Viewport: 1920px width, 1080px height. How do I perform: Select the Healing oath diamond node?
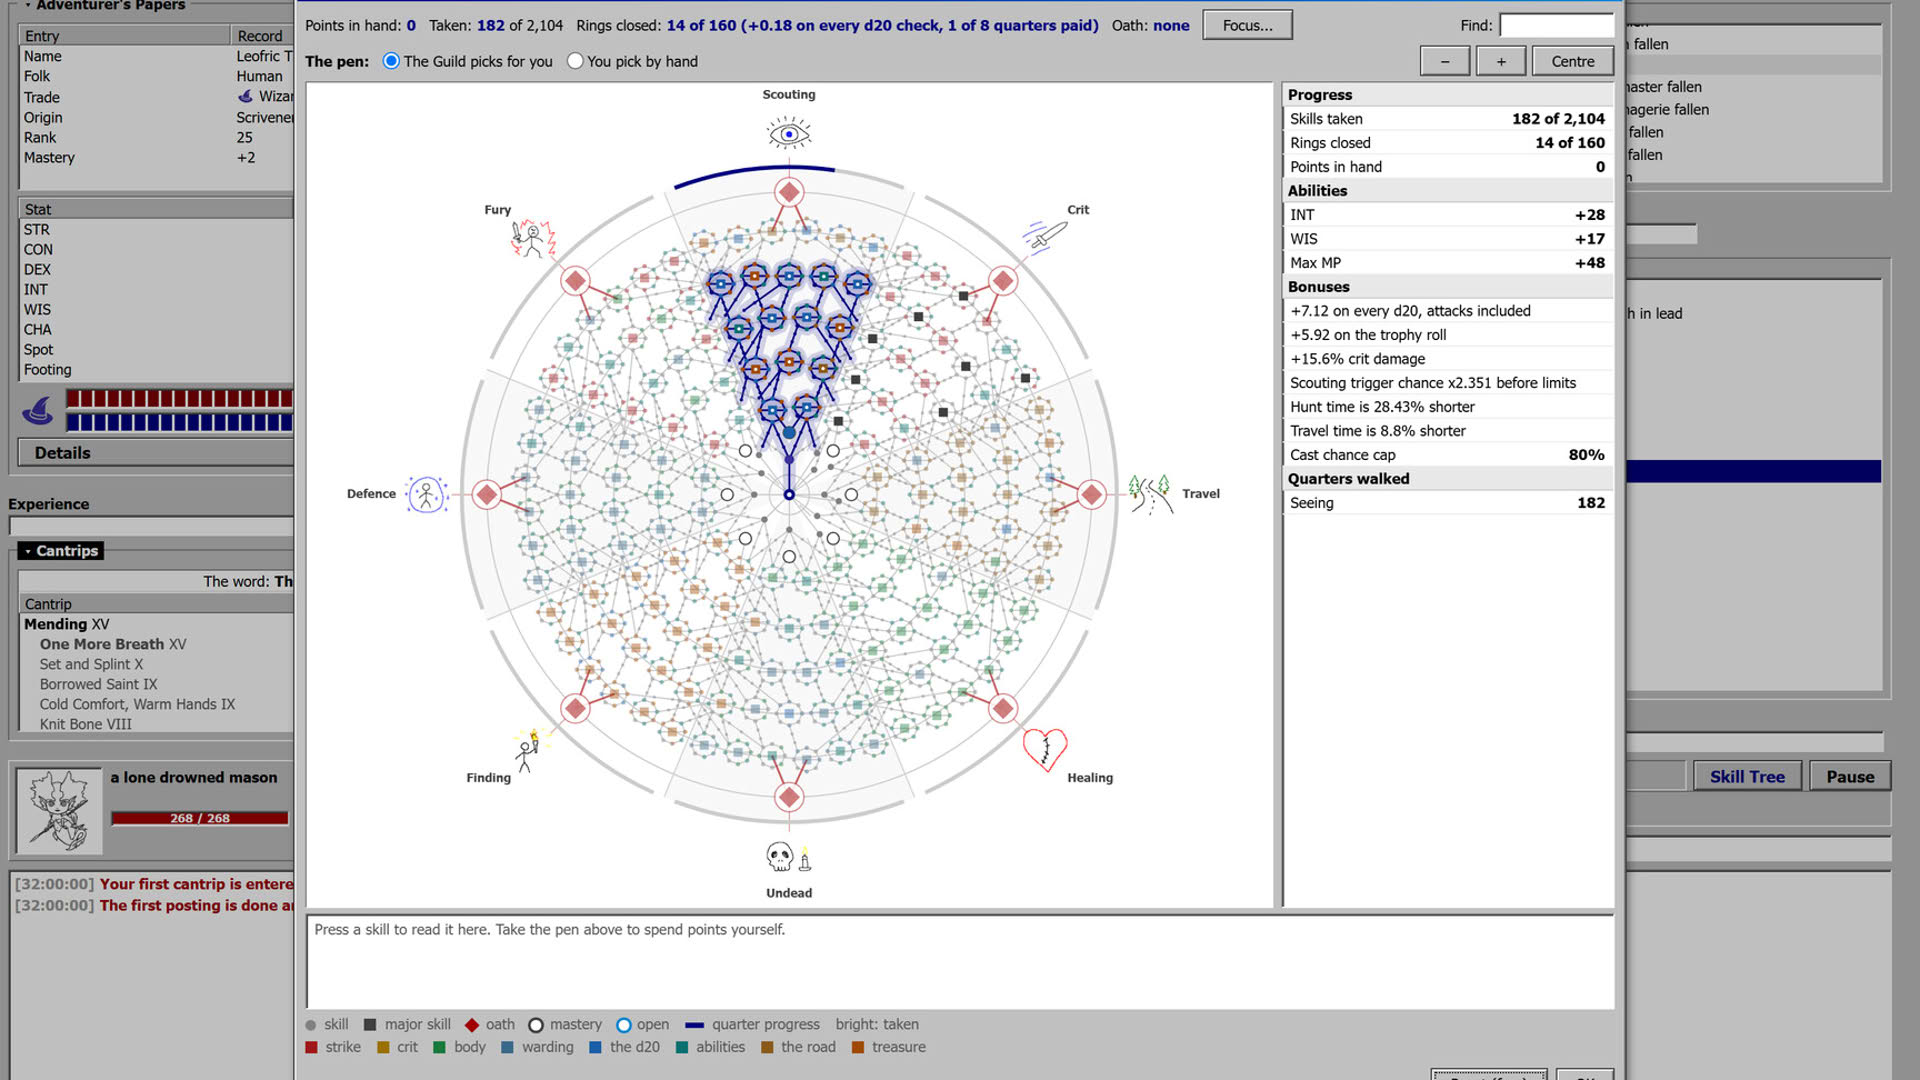pos(1003,708)
